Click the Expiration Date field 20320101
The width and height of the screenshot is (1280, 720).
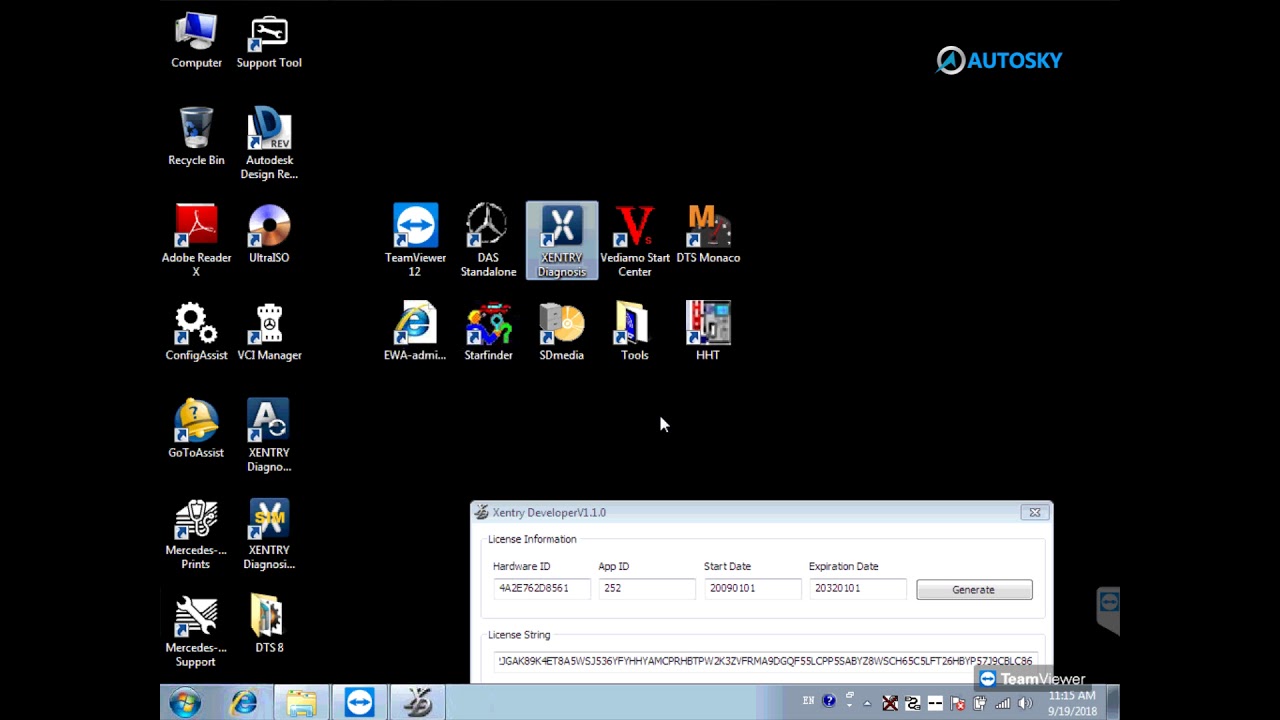coord(857,588)
